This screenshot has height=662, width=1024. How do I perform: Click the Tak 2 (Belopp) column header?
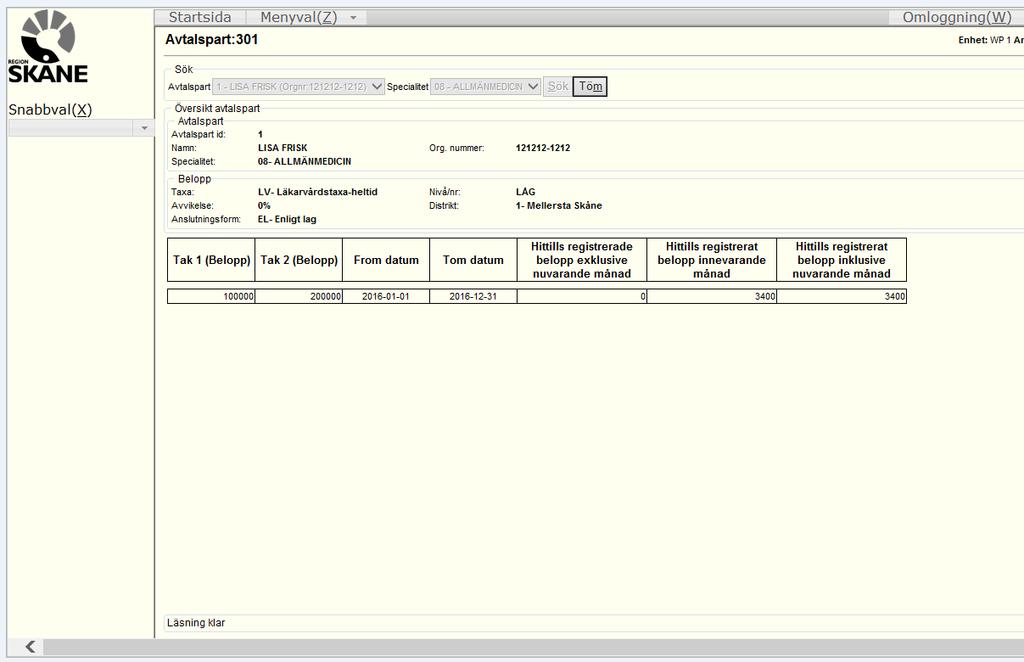(x=299, y=260)
